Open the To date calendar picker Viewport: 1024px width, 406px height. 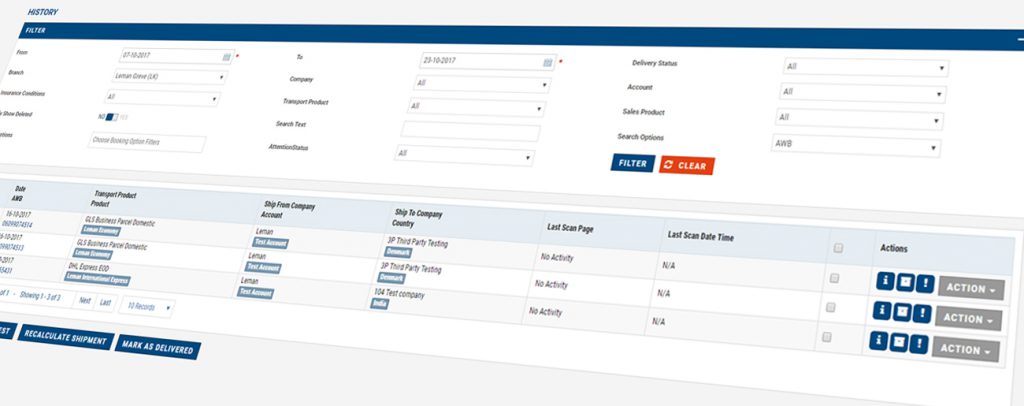(x=548, y=62)
